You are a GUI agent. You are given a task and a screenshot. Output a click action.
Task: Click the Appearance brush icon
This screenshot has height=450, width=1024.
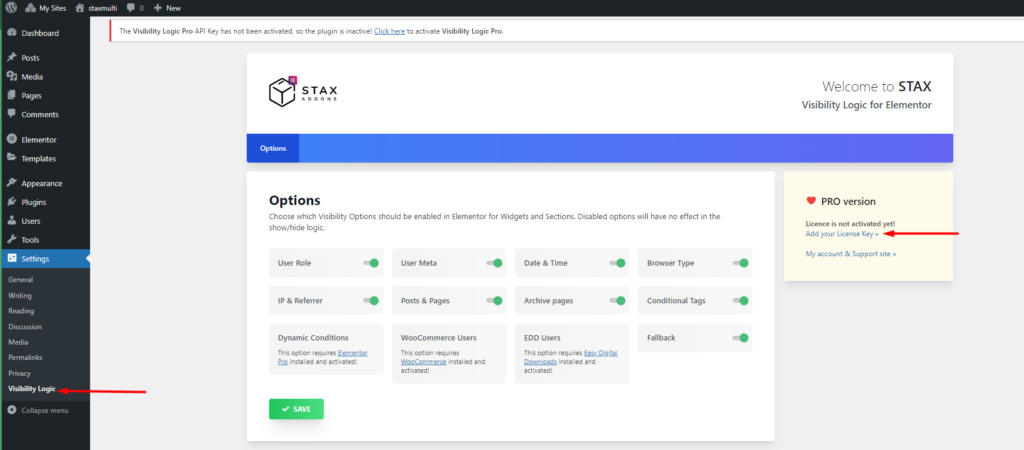(x=11, y=183)
